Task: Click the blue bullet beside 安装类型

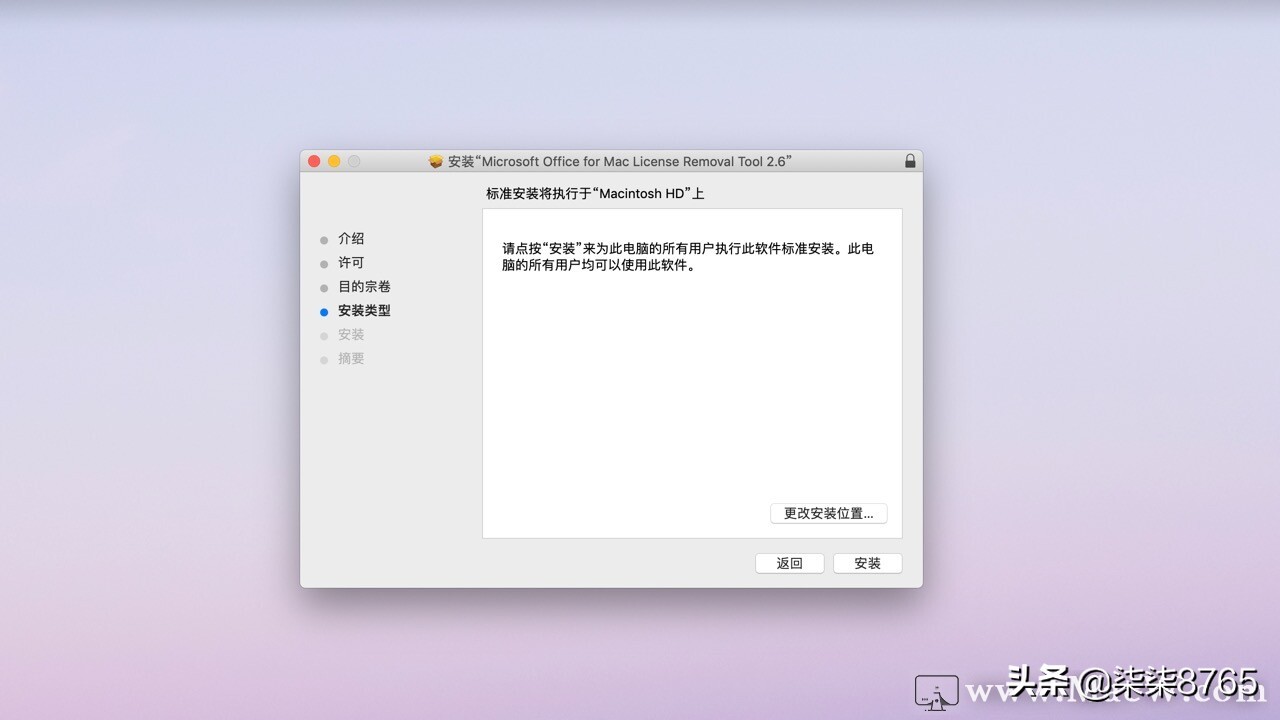Action: coord(324,312)
